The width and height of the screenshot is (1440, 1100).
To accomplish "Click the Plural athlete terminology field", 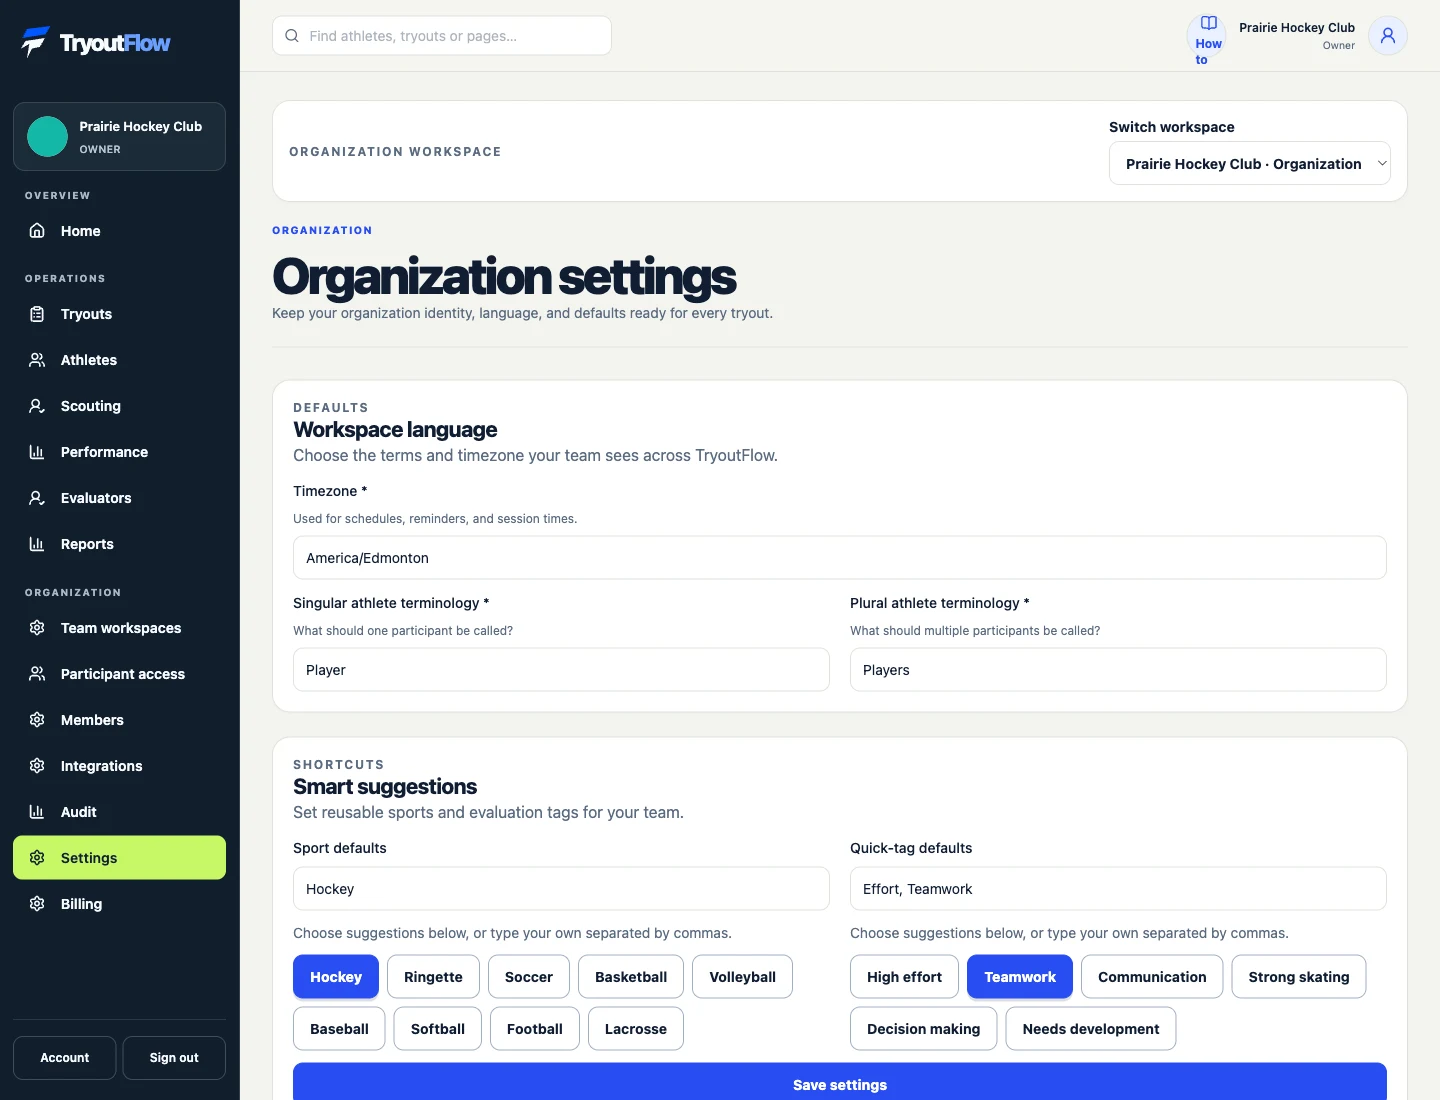I will 1118,670.
